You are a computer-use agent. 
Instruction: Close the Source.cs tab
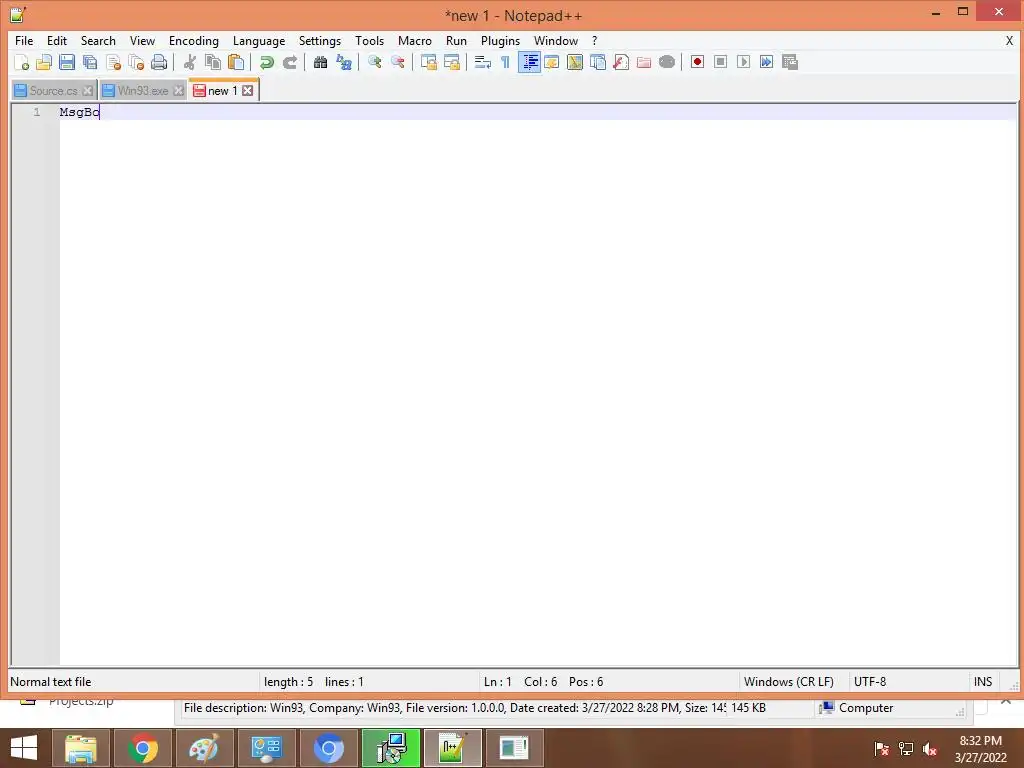[88, 91]
